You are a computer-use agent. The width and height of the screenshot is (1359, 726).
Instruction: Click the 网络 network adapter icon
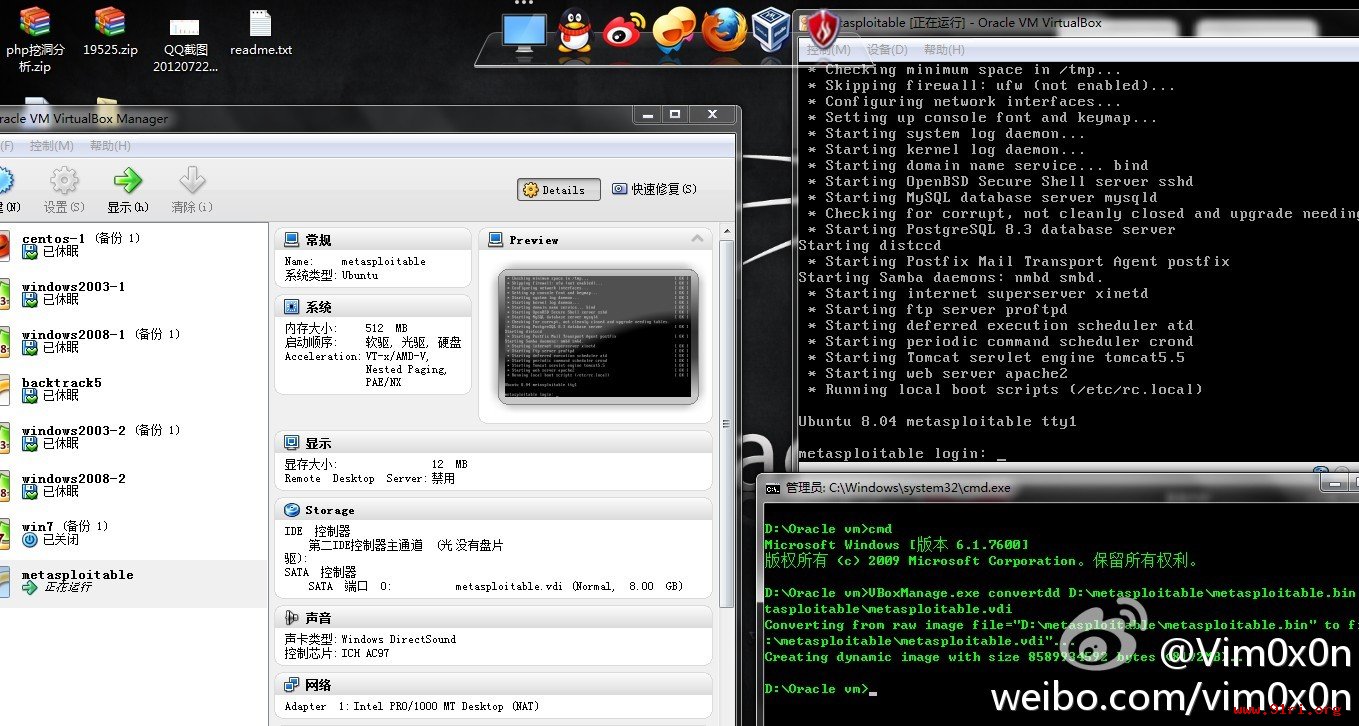(291, 685)
